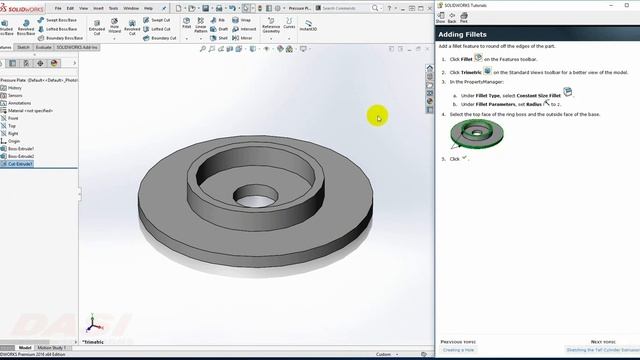This screenshot has width=640, height=360.
Task: Select the Fillet tool in Features
Action: click(187, 23)
